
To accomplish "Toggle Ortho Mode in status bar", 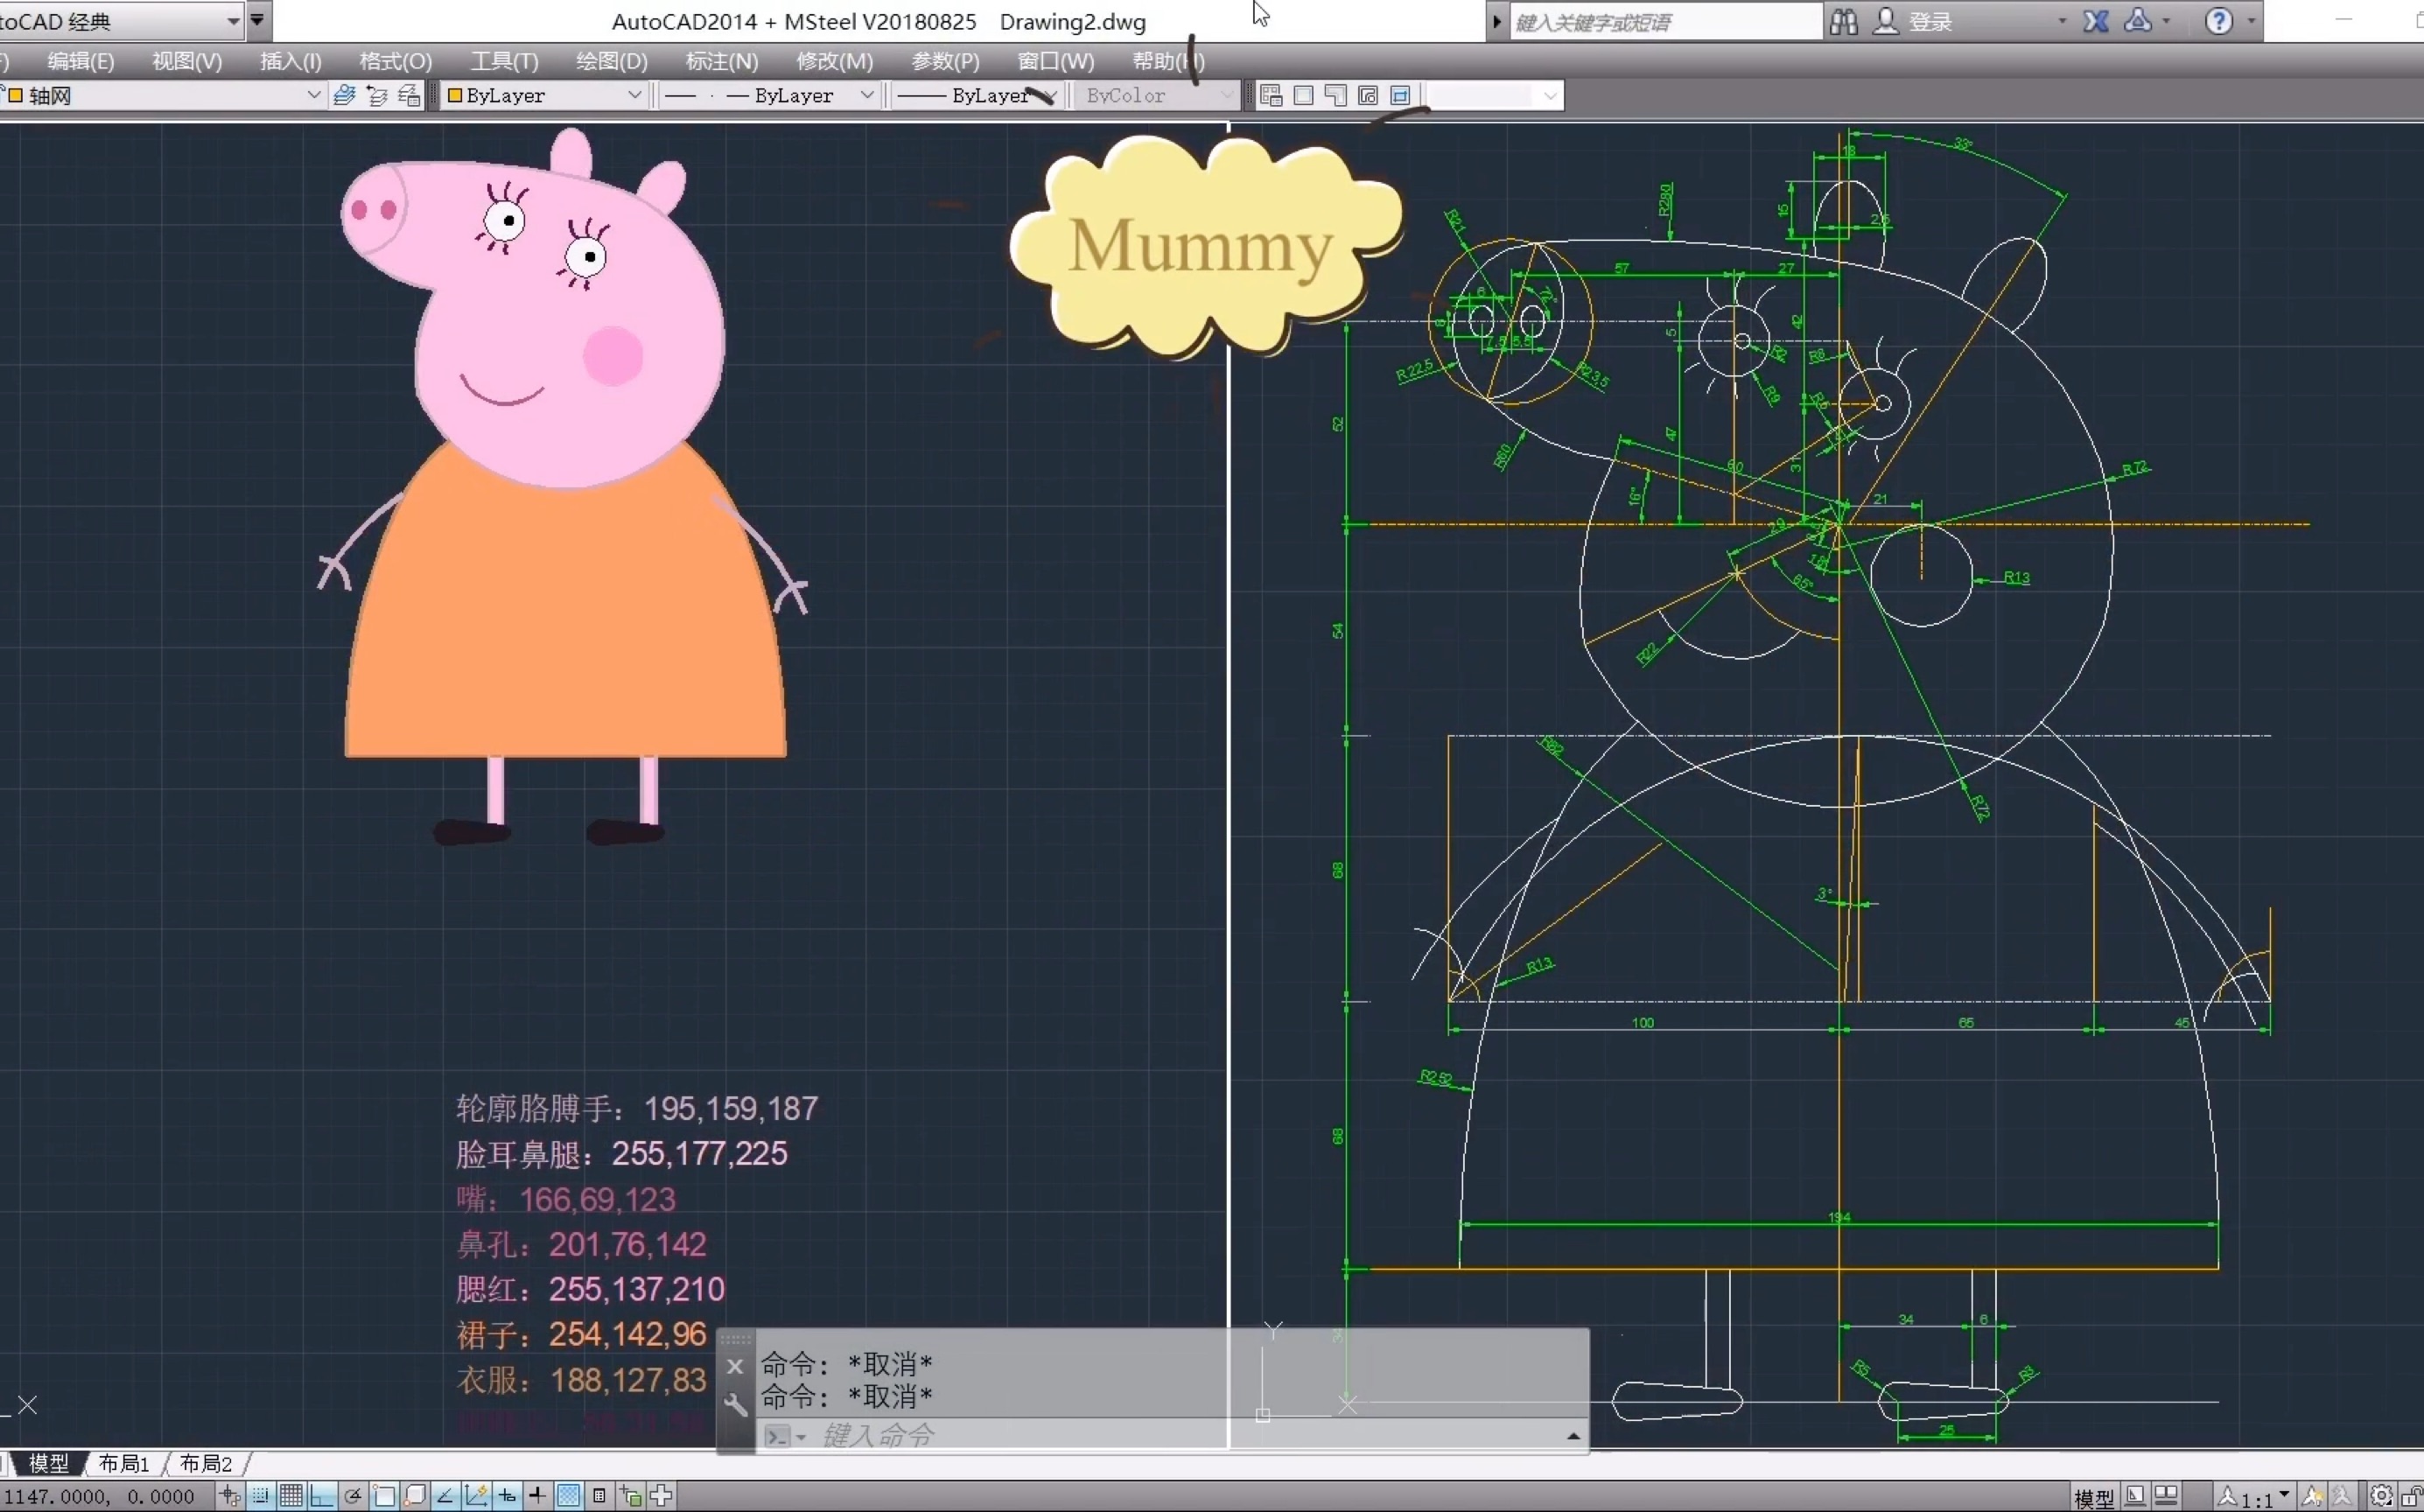I will coord(322,1496).
